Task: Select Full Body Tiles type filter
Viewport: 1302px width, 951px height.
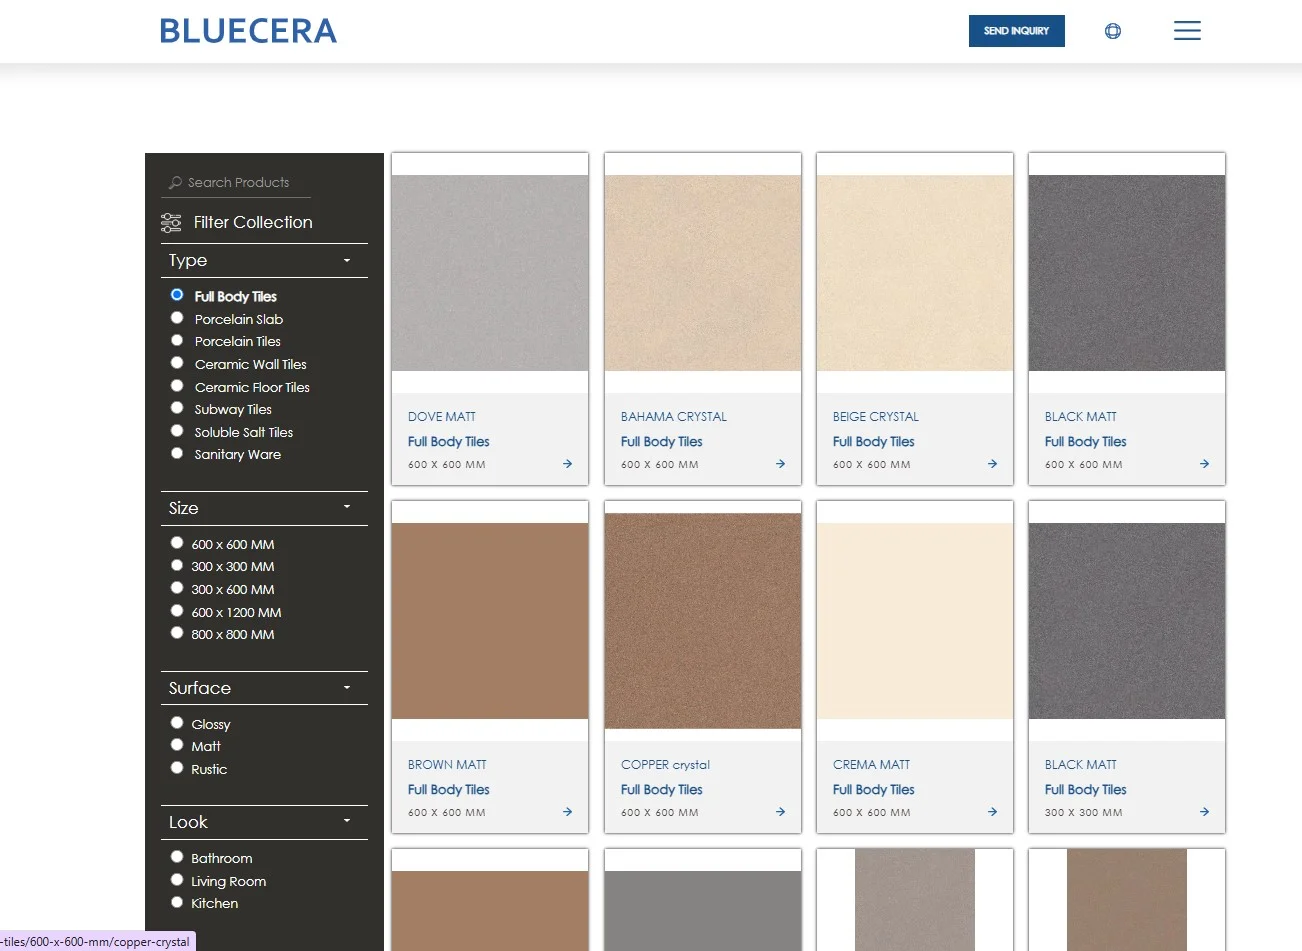Action: pos(177,295)
